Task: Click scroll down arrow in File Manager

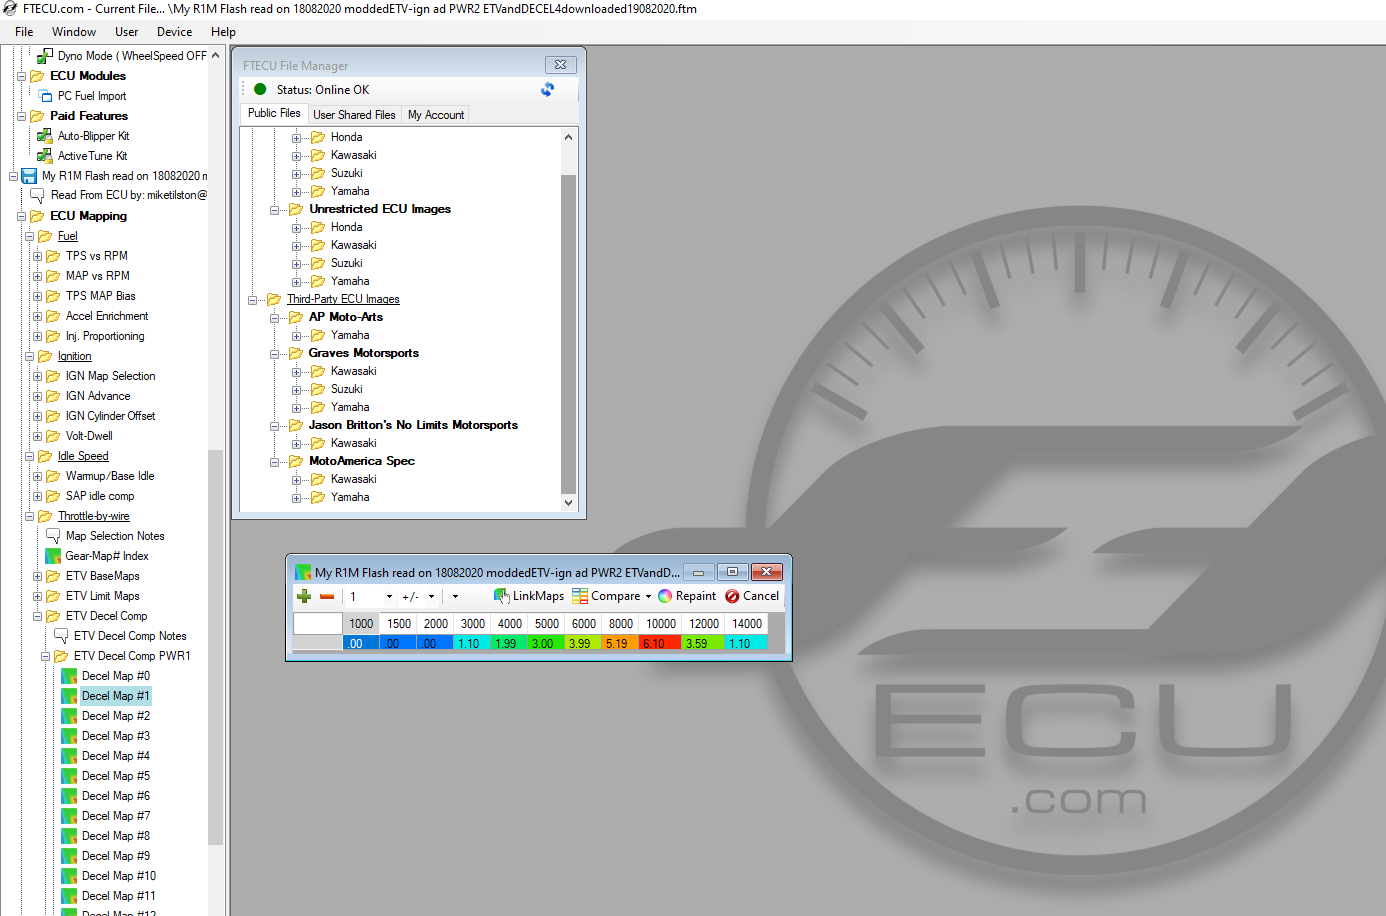Action: tap(568, 503)
